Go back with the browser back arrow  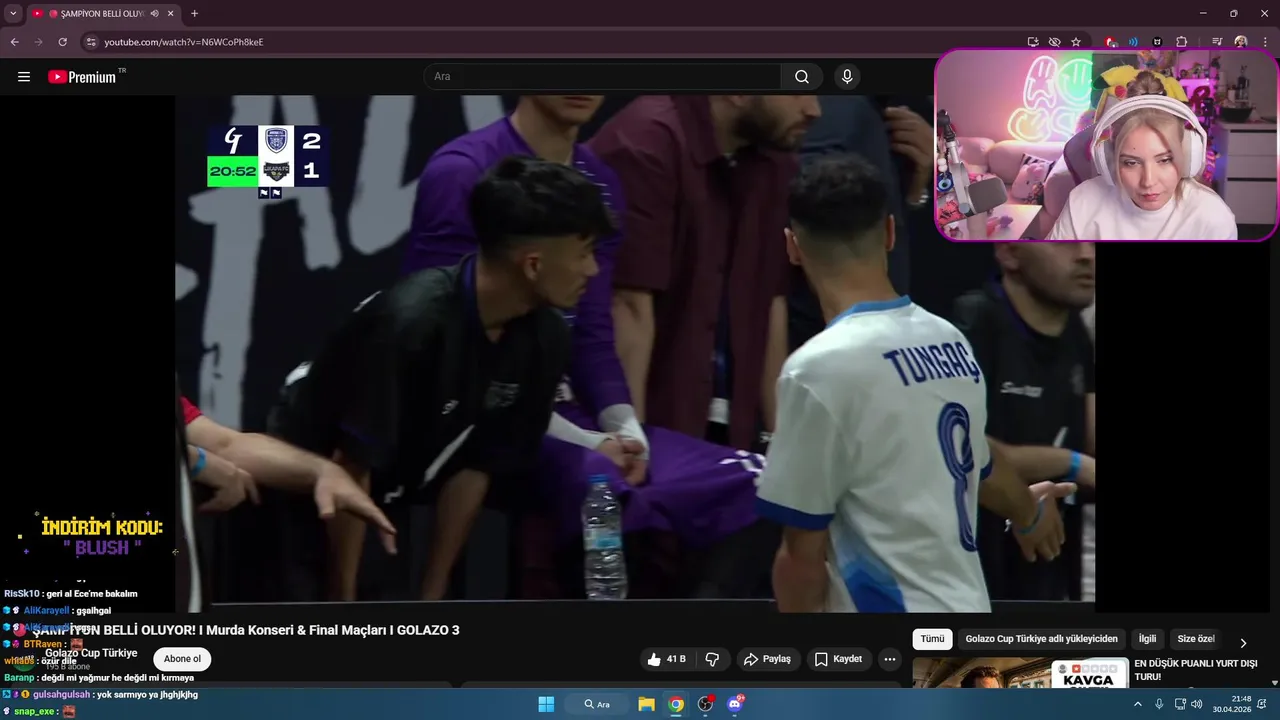click(x=14, y=42)
